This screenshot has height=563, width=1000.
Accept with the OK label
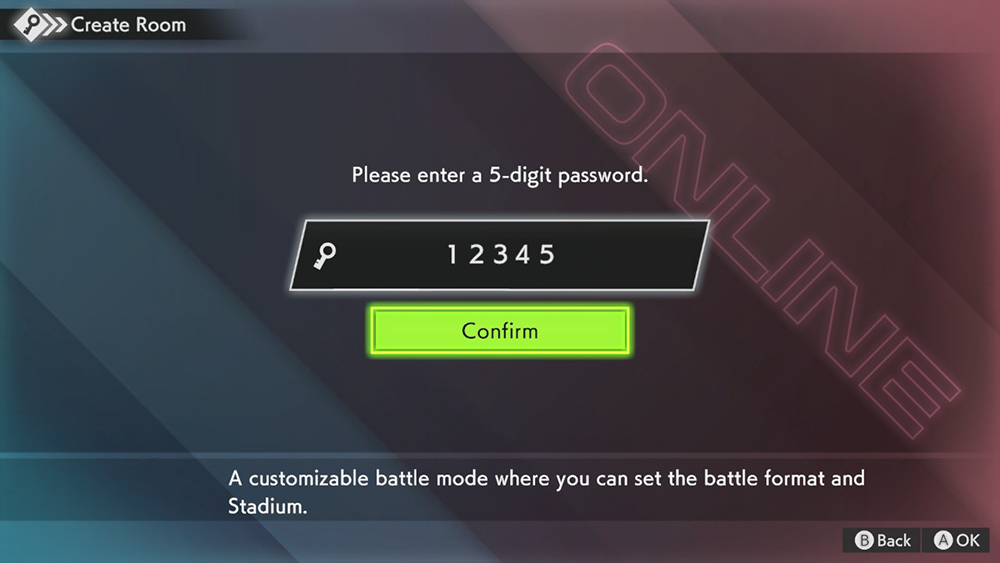[967, 541]
